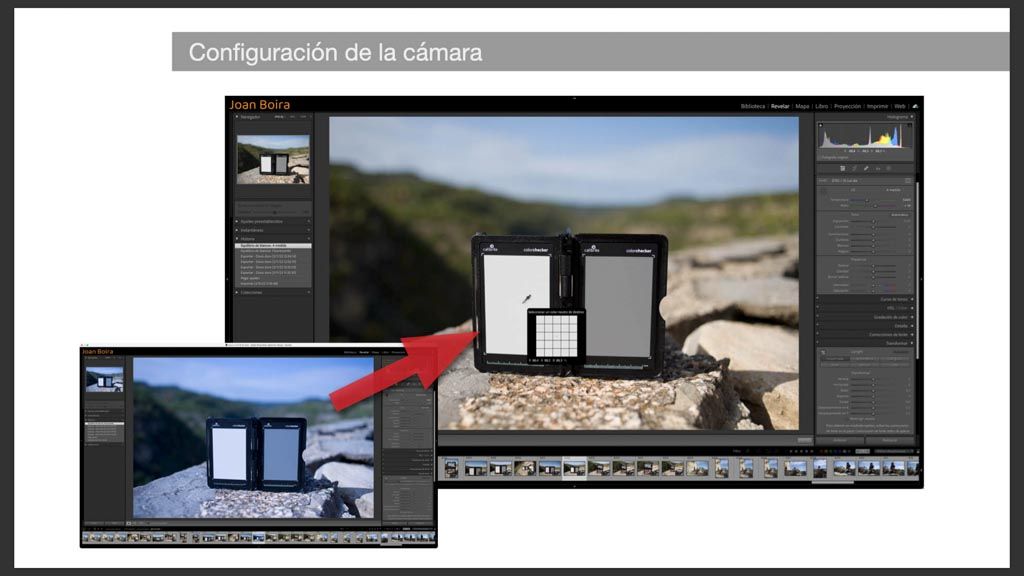1024x576 pixels.
Task: Collapse the Historia panel in left sidebar
Action: tap(236, 239)
